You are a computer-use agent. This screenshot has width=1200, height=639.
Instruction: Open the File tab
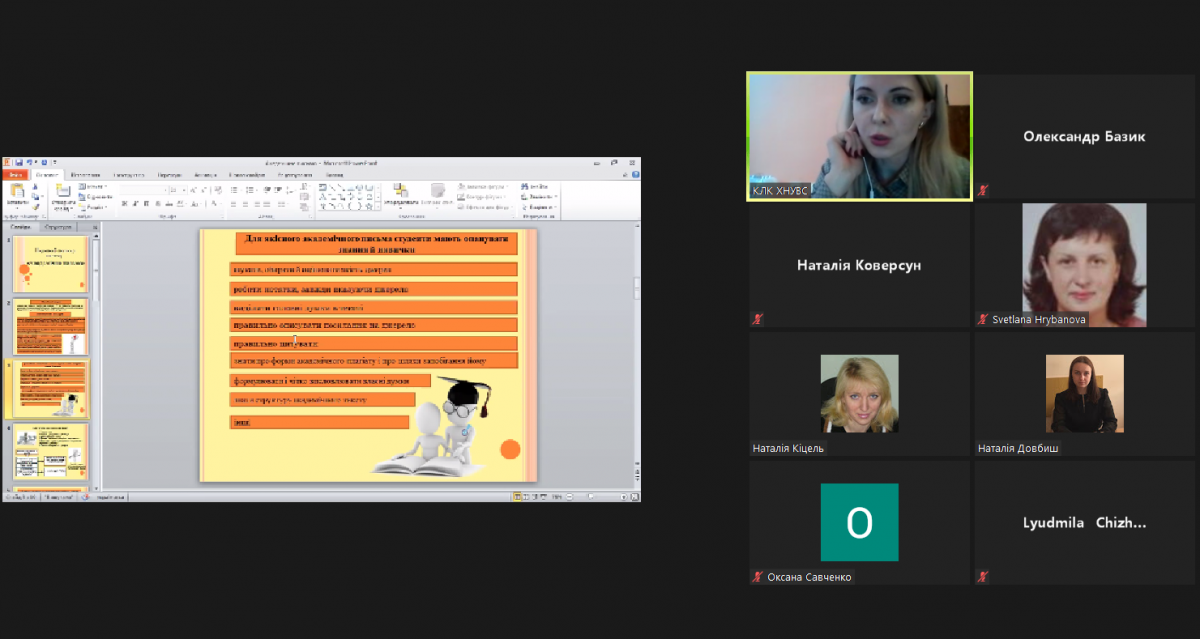click(x=14, y=174)
